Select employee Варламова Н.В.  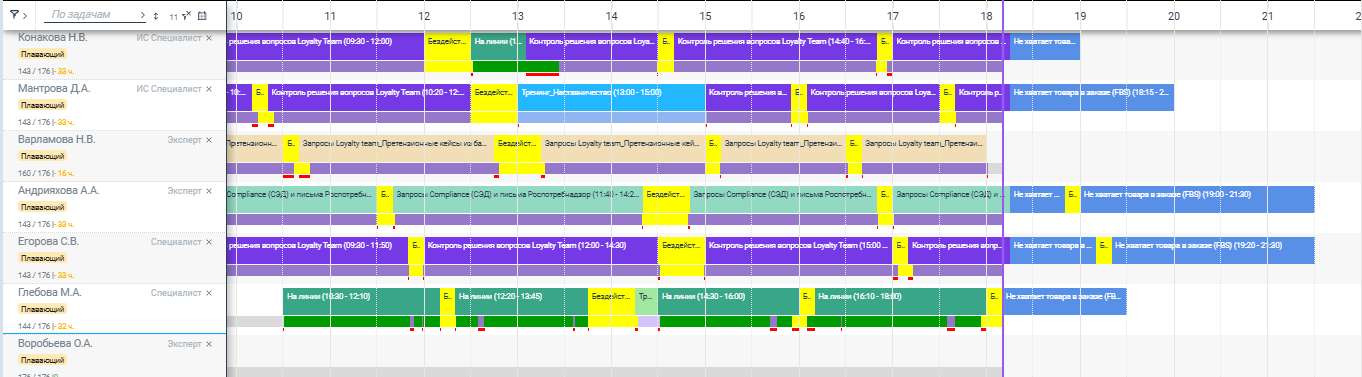point(56,139)
